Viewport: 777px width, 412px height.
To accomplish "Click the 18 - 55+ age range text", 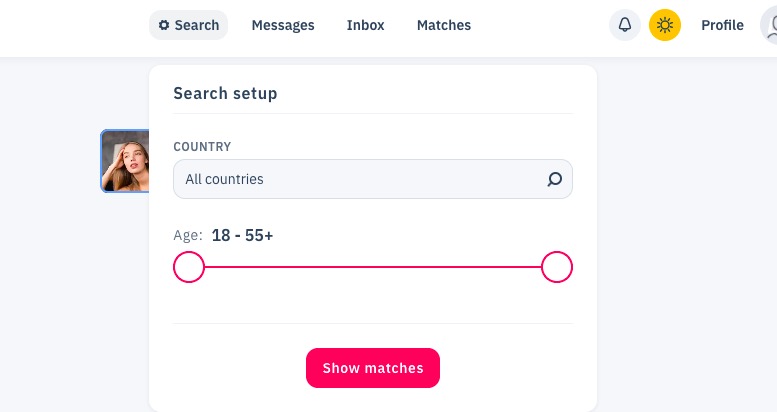I will [x=242, y=235].
